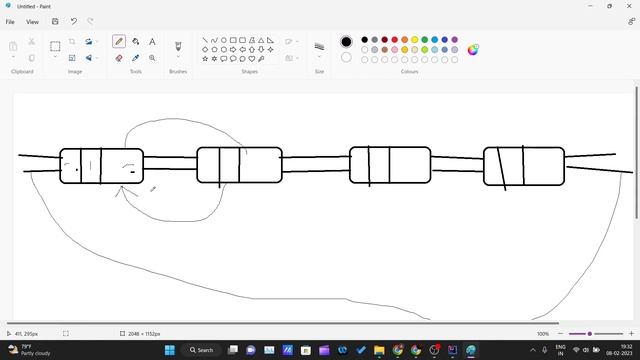Open Resize and skew tool
The image size is (640, 360).
coord(72,58)
